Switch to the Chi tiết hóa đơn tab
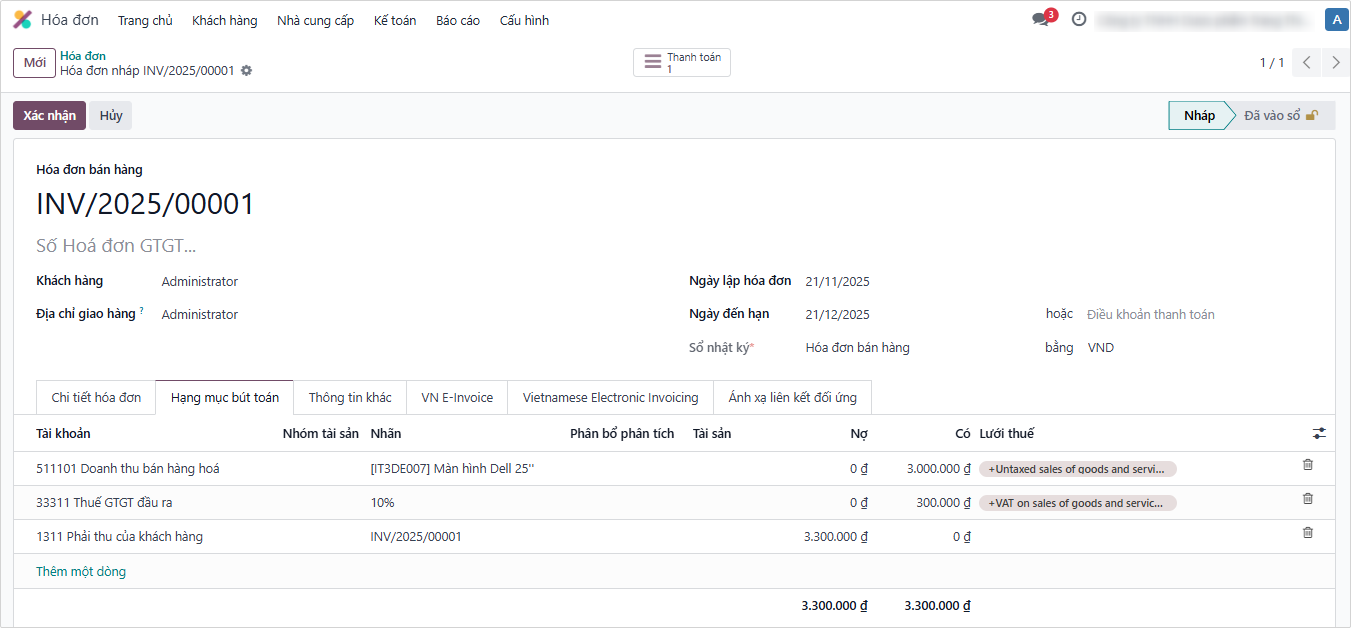The height and width of the screenshot is (628, 1351). [96, 397]
